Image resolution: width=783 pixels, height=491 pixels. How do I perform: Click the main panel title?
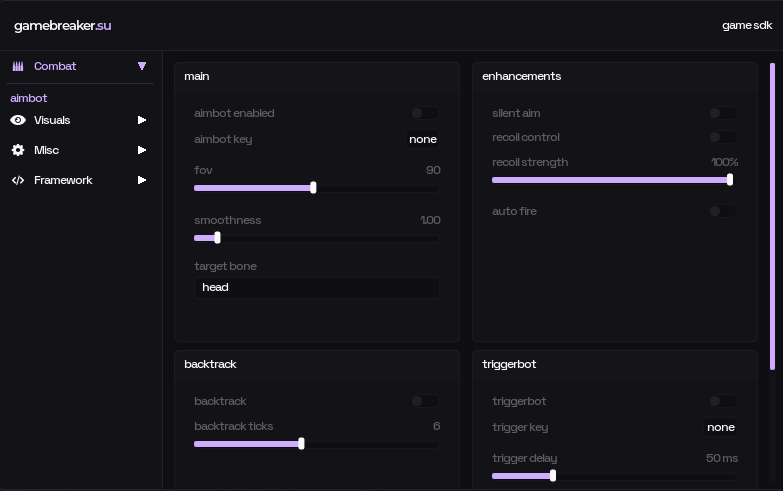197,76
